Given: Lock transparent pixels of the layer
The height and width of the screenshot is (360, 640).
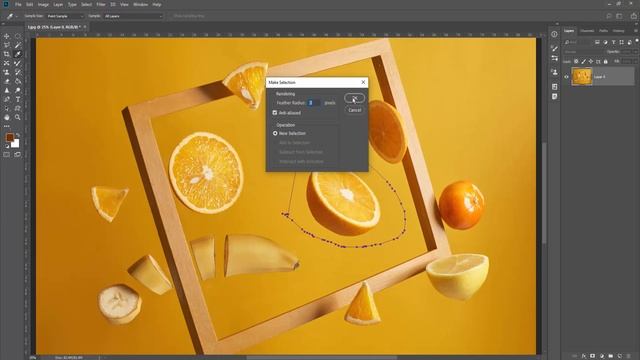Looking at the screenshot, I should (576, 61).
